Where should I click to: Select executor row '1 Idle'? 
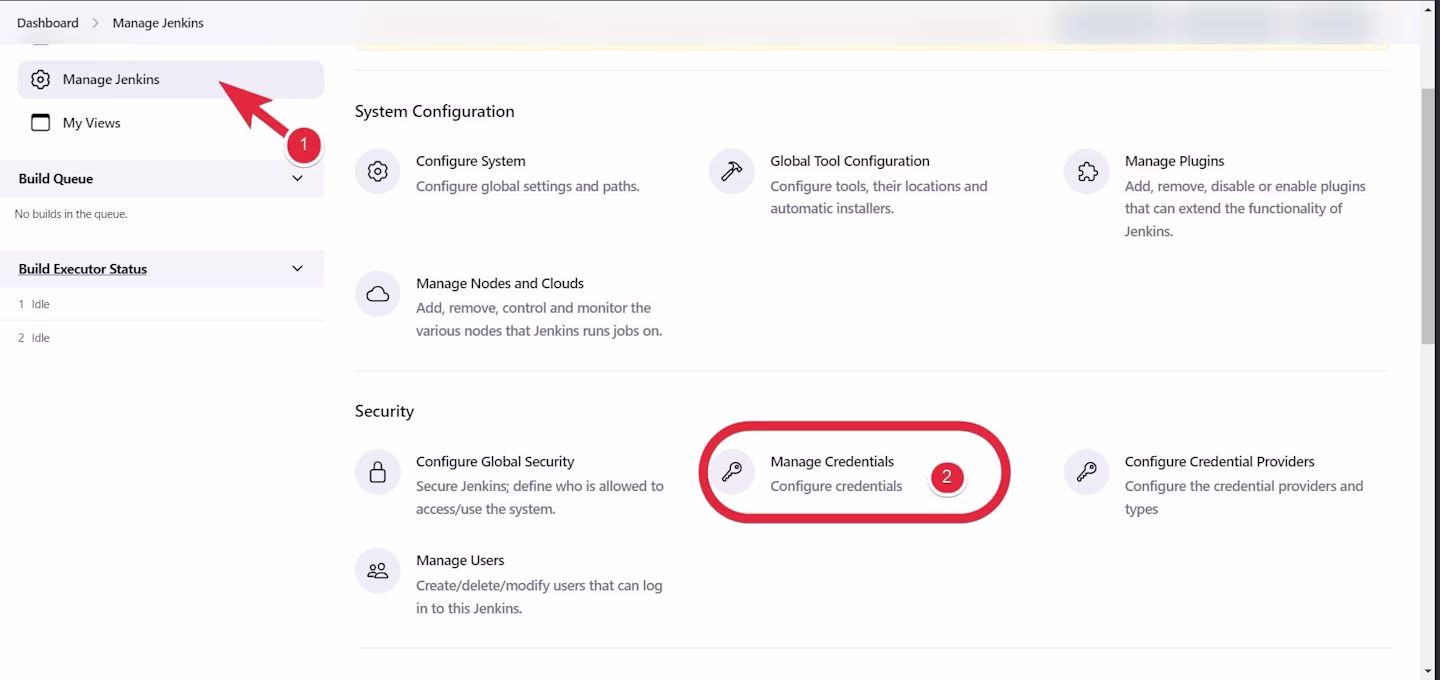tap(162, 304)
